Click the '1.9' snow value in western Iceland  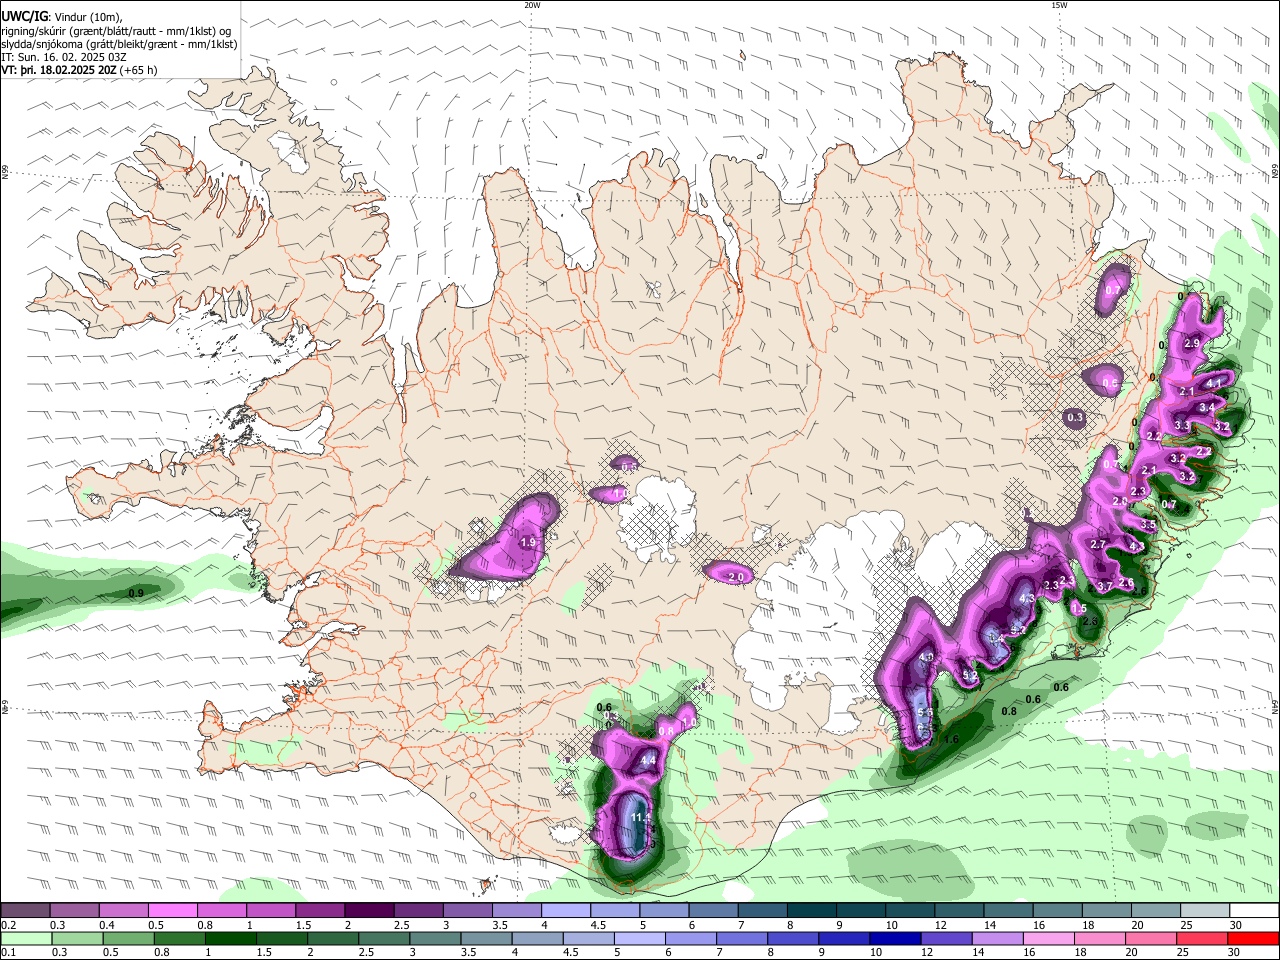tap(529, 542)
